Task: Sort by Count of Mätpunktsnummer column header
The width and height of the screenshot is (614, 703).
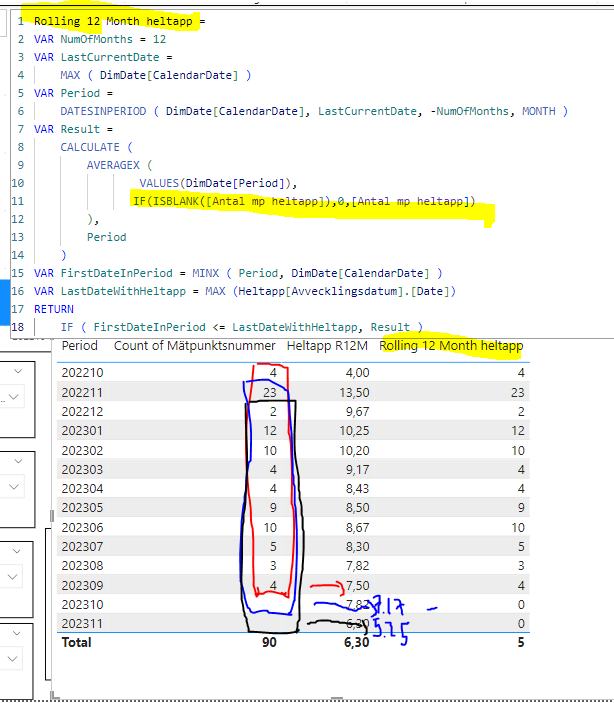Action: (x=194, y=346)
